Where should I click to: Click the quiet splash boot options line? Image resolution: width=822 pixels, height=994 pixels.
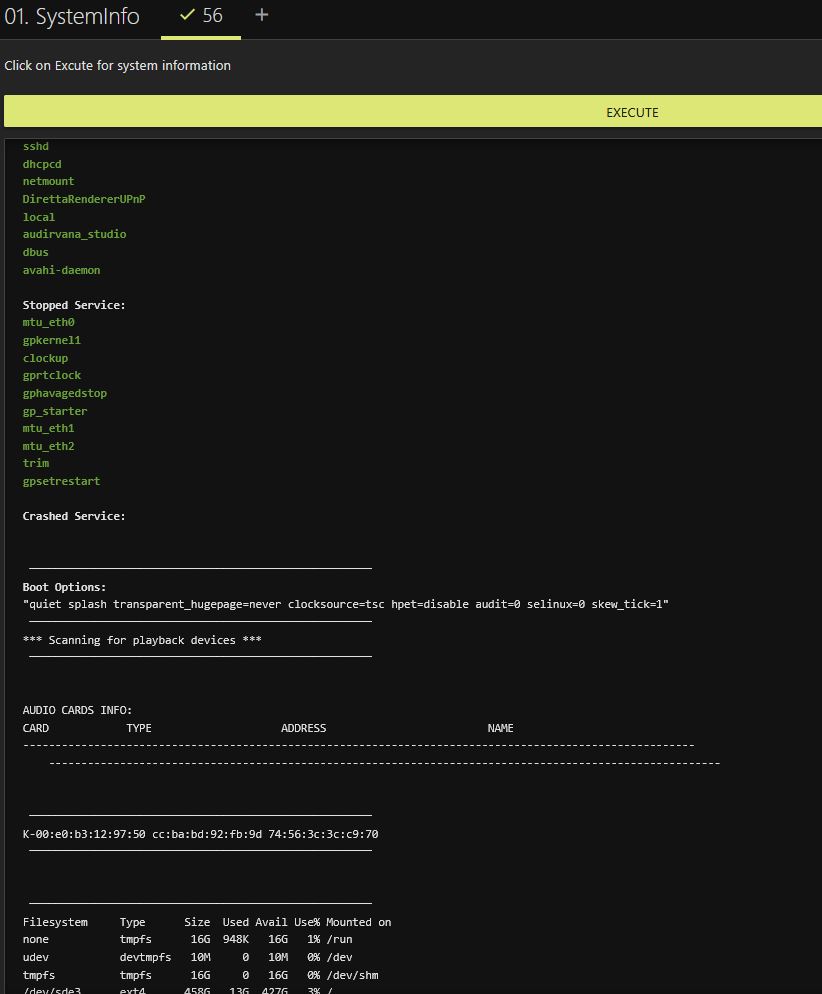point(346,604)
